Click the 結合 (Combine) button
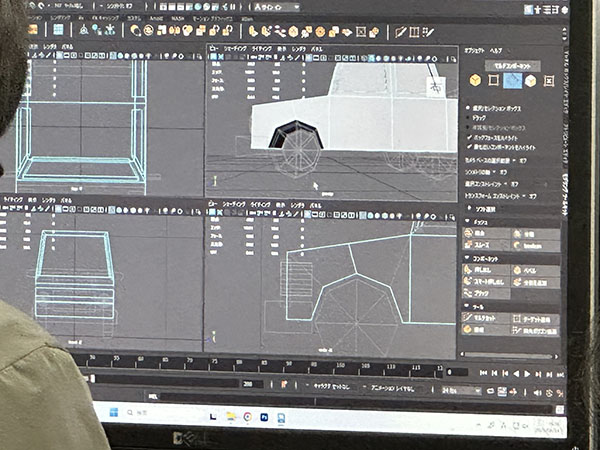This screenshot has width=600, height=450. pos(486,233)
